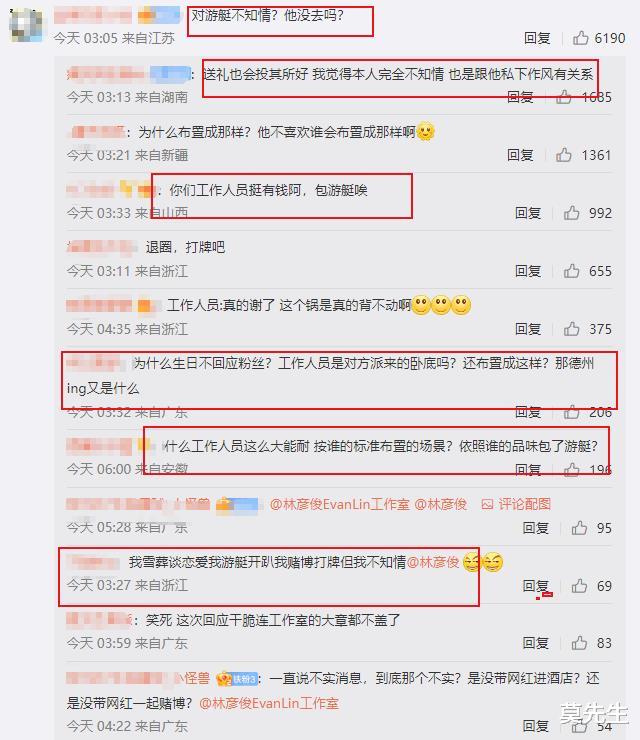Reply to the 退圈，打牌吧 comment
This screenshot has width=640, height=740.
528,271
